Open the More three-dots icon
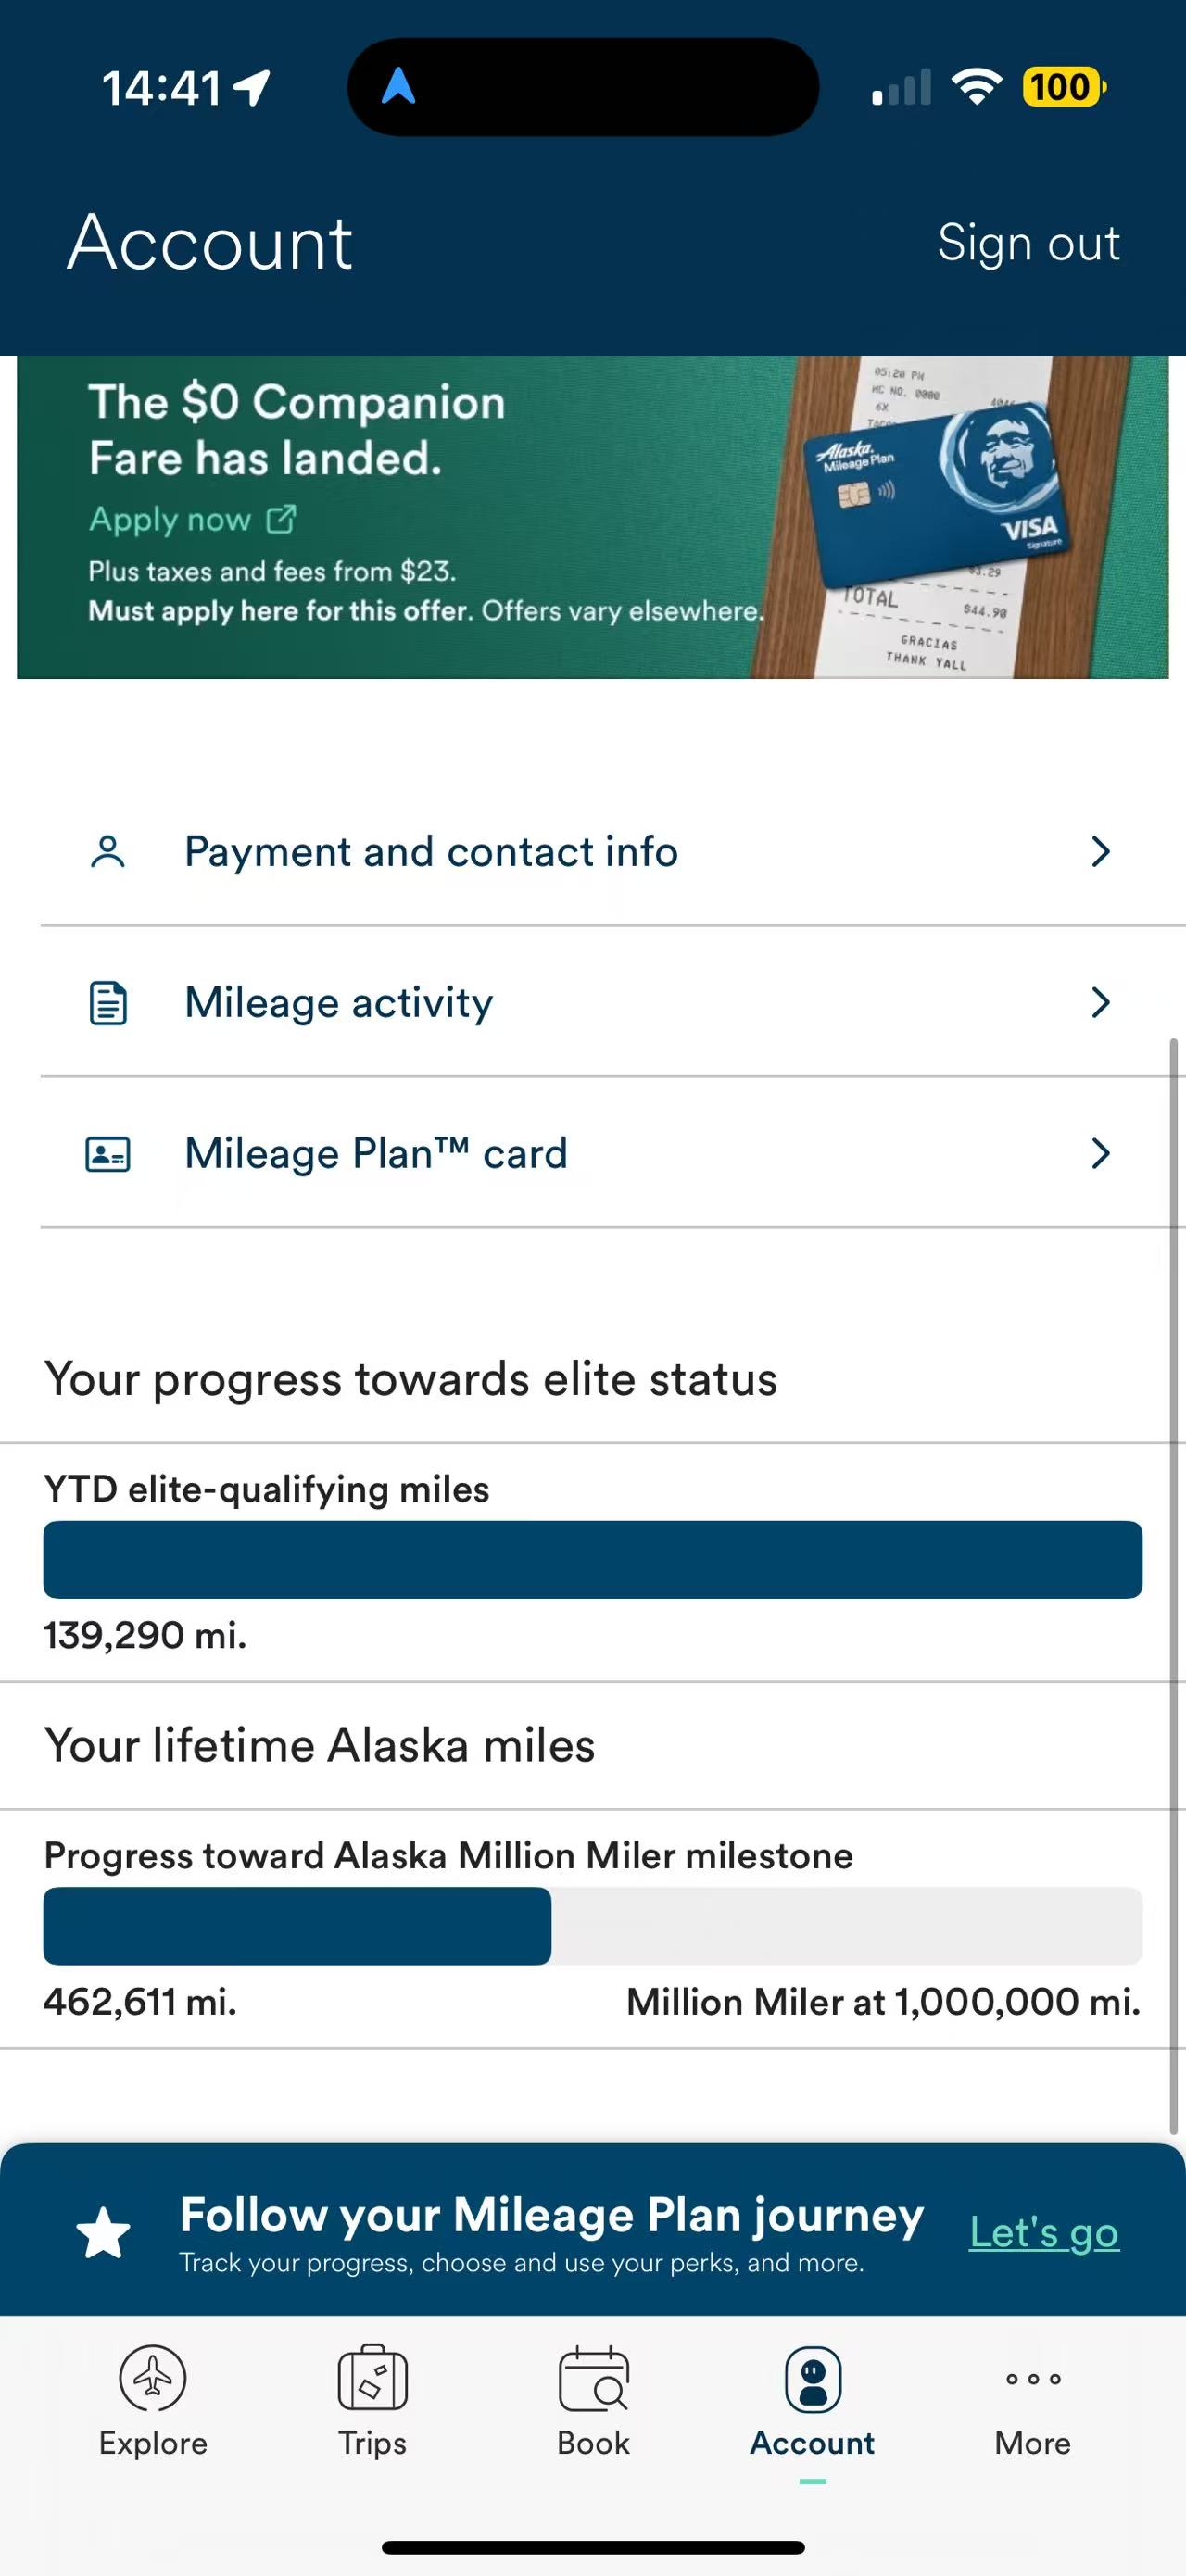 pyautogui.click(x=1033, y=2378)
